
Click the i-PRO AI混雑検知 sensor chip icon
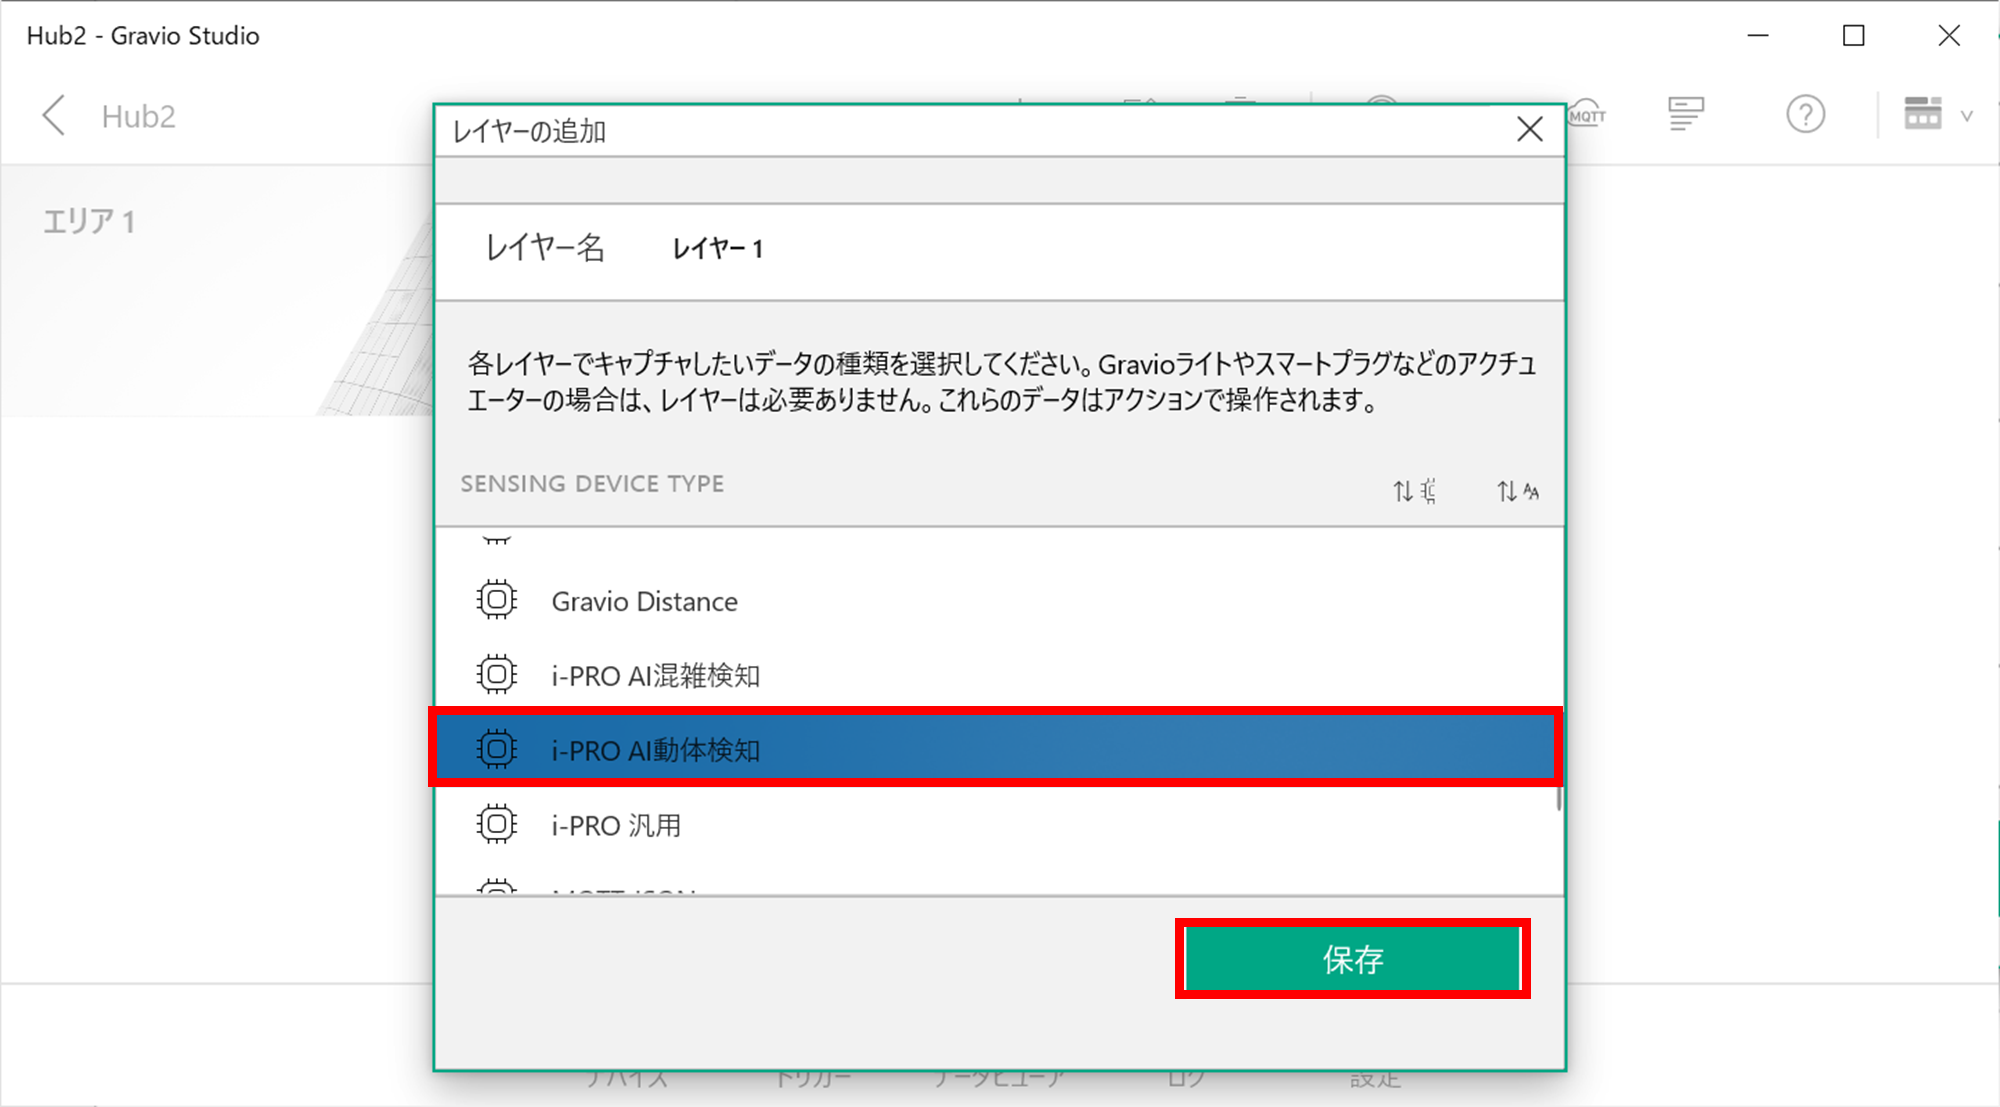click(496, 675)
